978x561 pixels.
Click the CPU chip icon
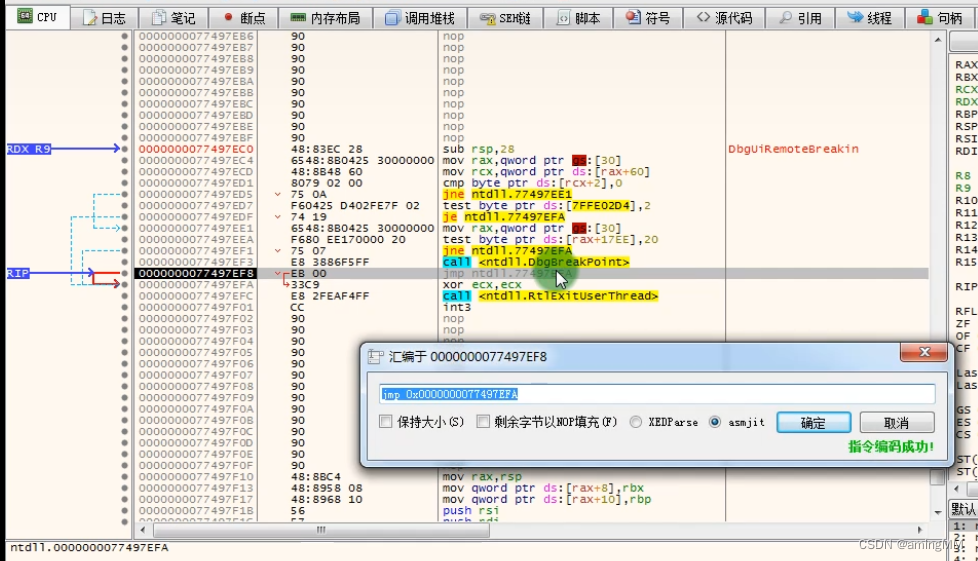(24, 16)
